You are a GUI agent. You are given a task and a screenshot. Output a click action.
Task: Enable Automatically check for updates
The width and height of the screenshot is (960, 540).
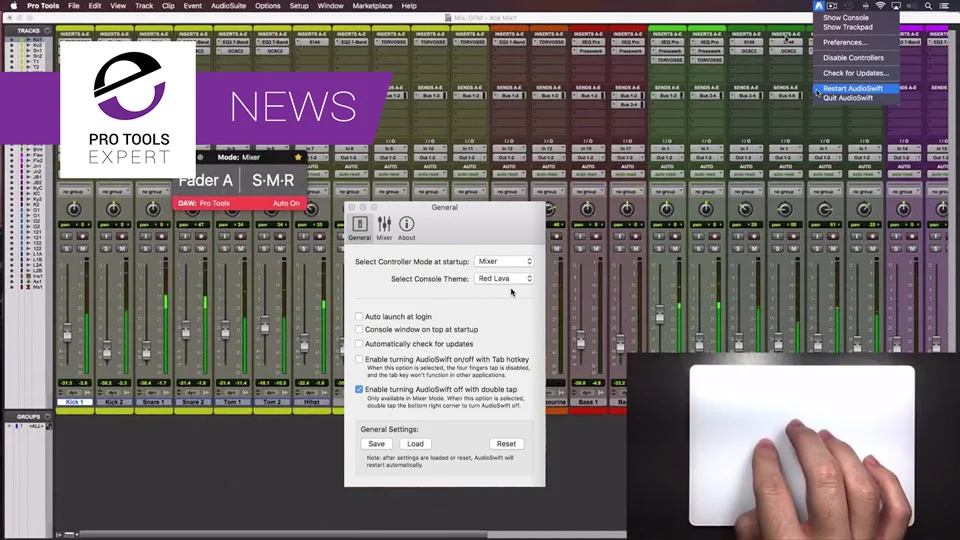(x=359, y=344)
